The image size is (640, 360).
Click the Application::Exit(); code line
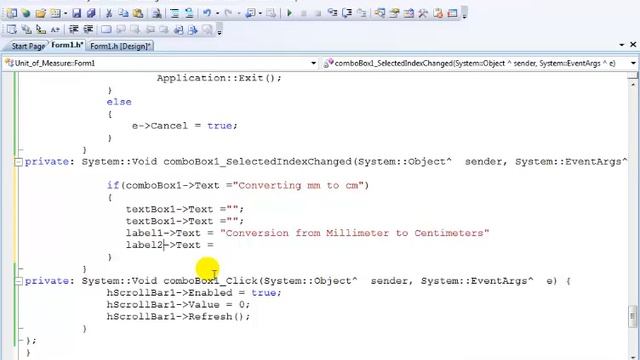tap(219, 78)
